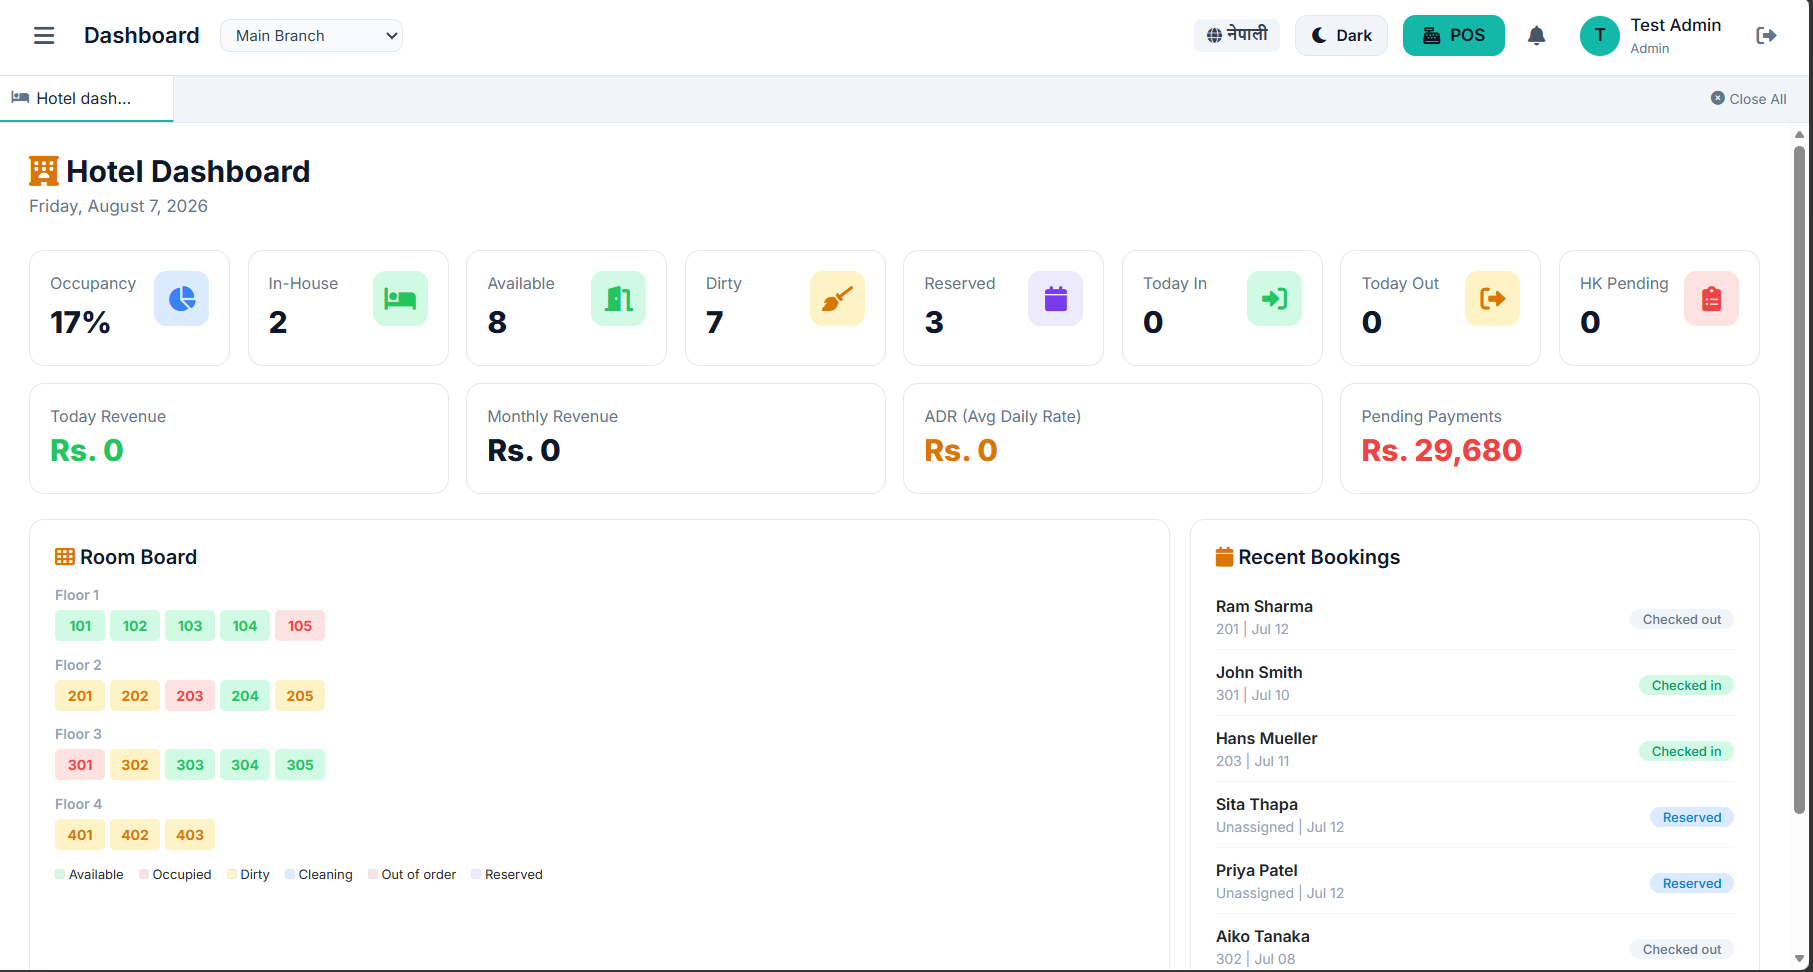Viewport: 1813px width, 972px height.
Task: Open Ram Sharma booking entry
Action: pyautogui.click(x=1474, y=617)
